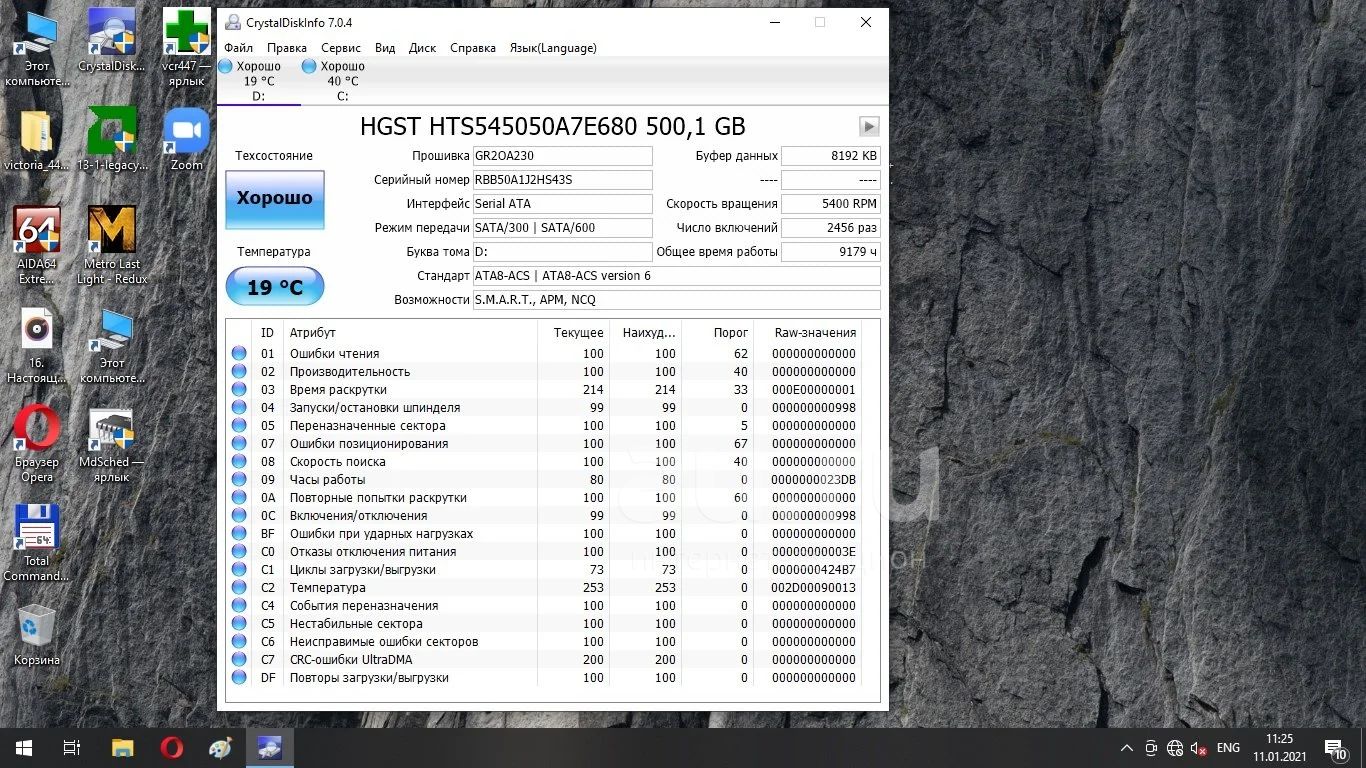
Task: Click the 19 °C temperature indicator
Action: point(275,287)
